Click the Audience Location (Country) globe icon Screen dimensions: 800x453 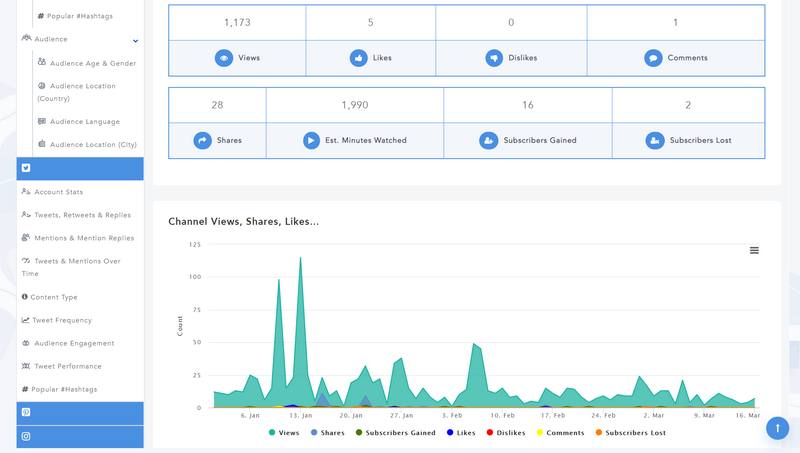42,86
